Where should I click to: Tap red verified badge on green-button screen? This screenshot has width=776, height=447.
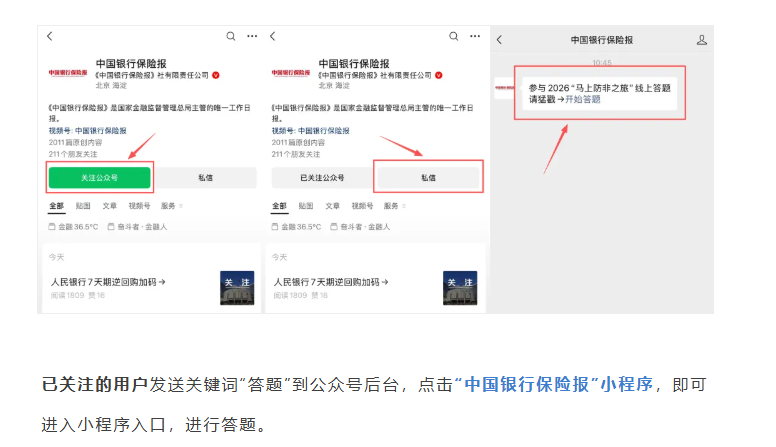[x=216, y=75]
